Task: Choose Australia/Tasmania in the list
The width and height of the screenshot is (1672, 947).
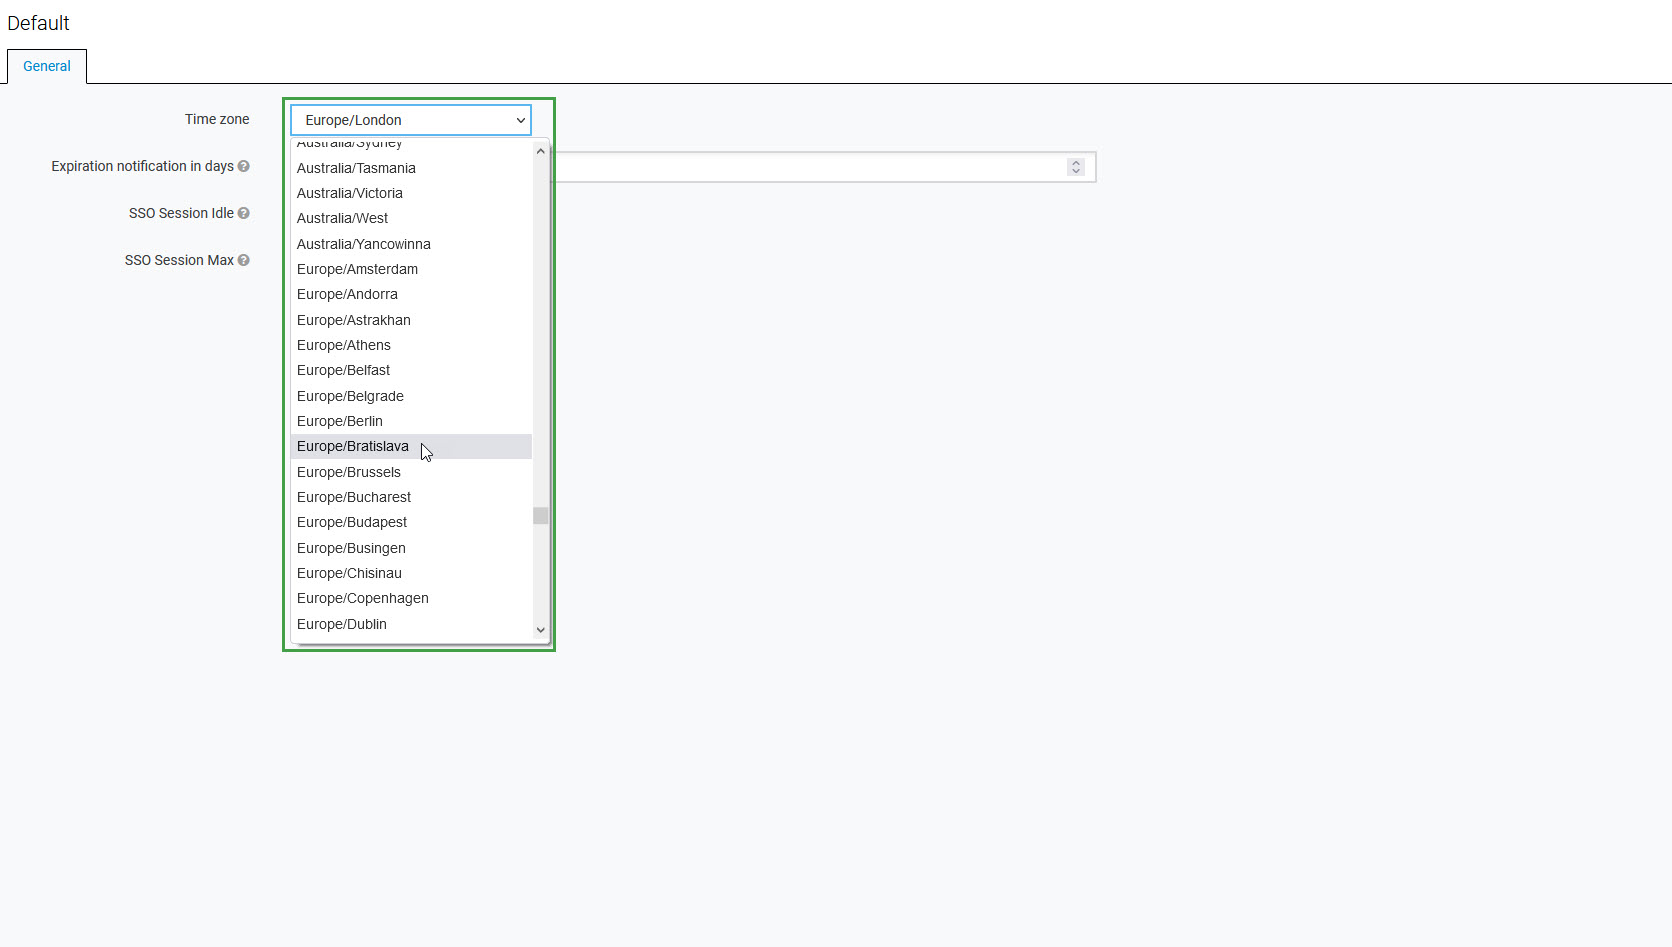Action: click(356, 169)
